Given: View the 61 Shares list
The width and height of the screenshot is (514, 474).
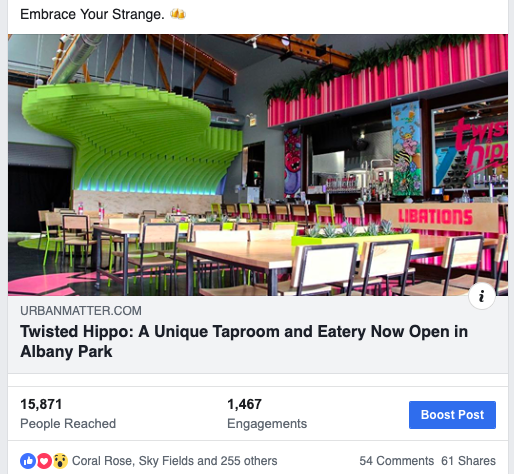Looking at the screenshot, I should pyautogui.click(x=468, y=461).
